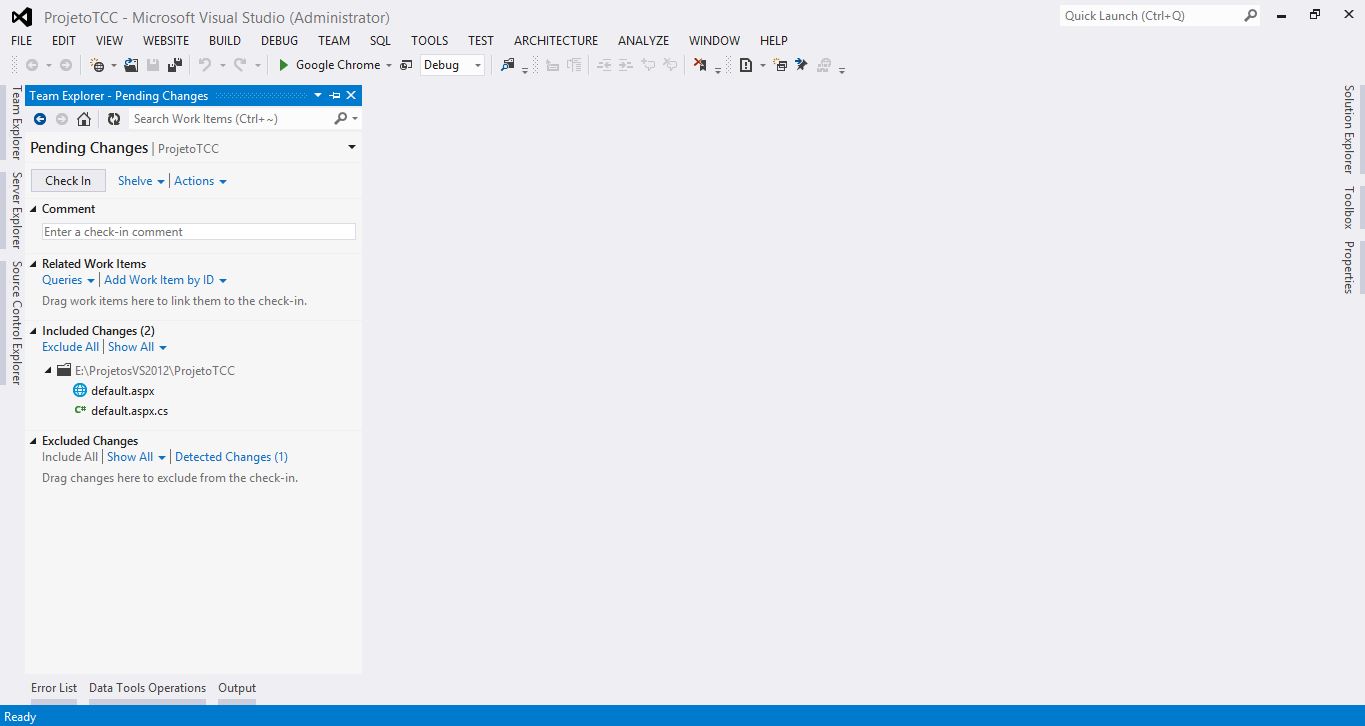Viewport: 1365px width, 726px height.
Task: Open the EDIT menu
Action: click(64, 41)
